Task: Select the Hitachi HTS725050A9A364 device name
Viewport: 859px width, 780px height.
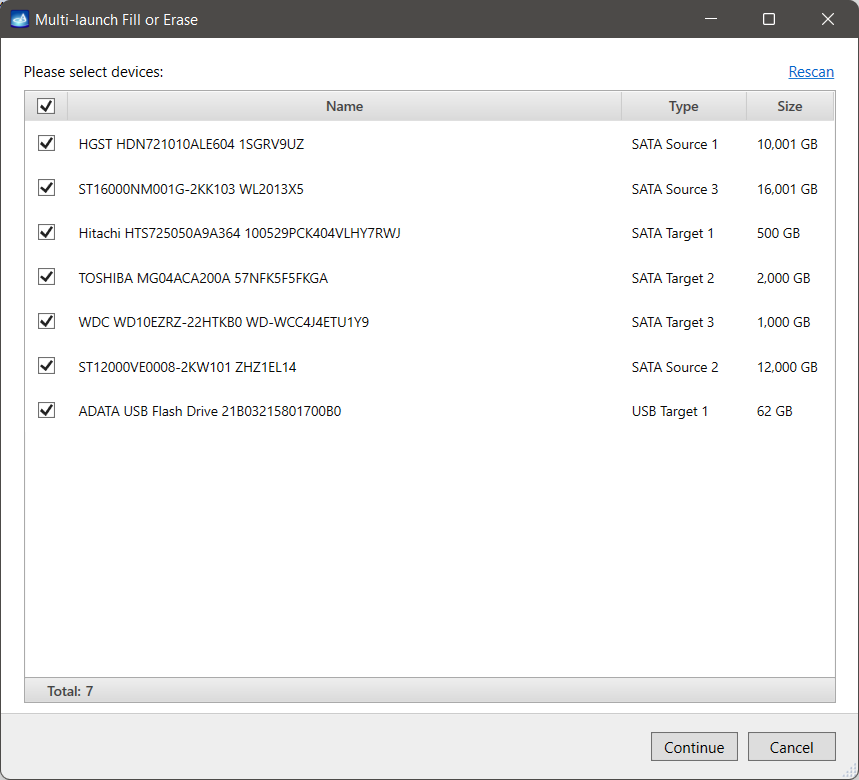Action: (x=239, y=233)
